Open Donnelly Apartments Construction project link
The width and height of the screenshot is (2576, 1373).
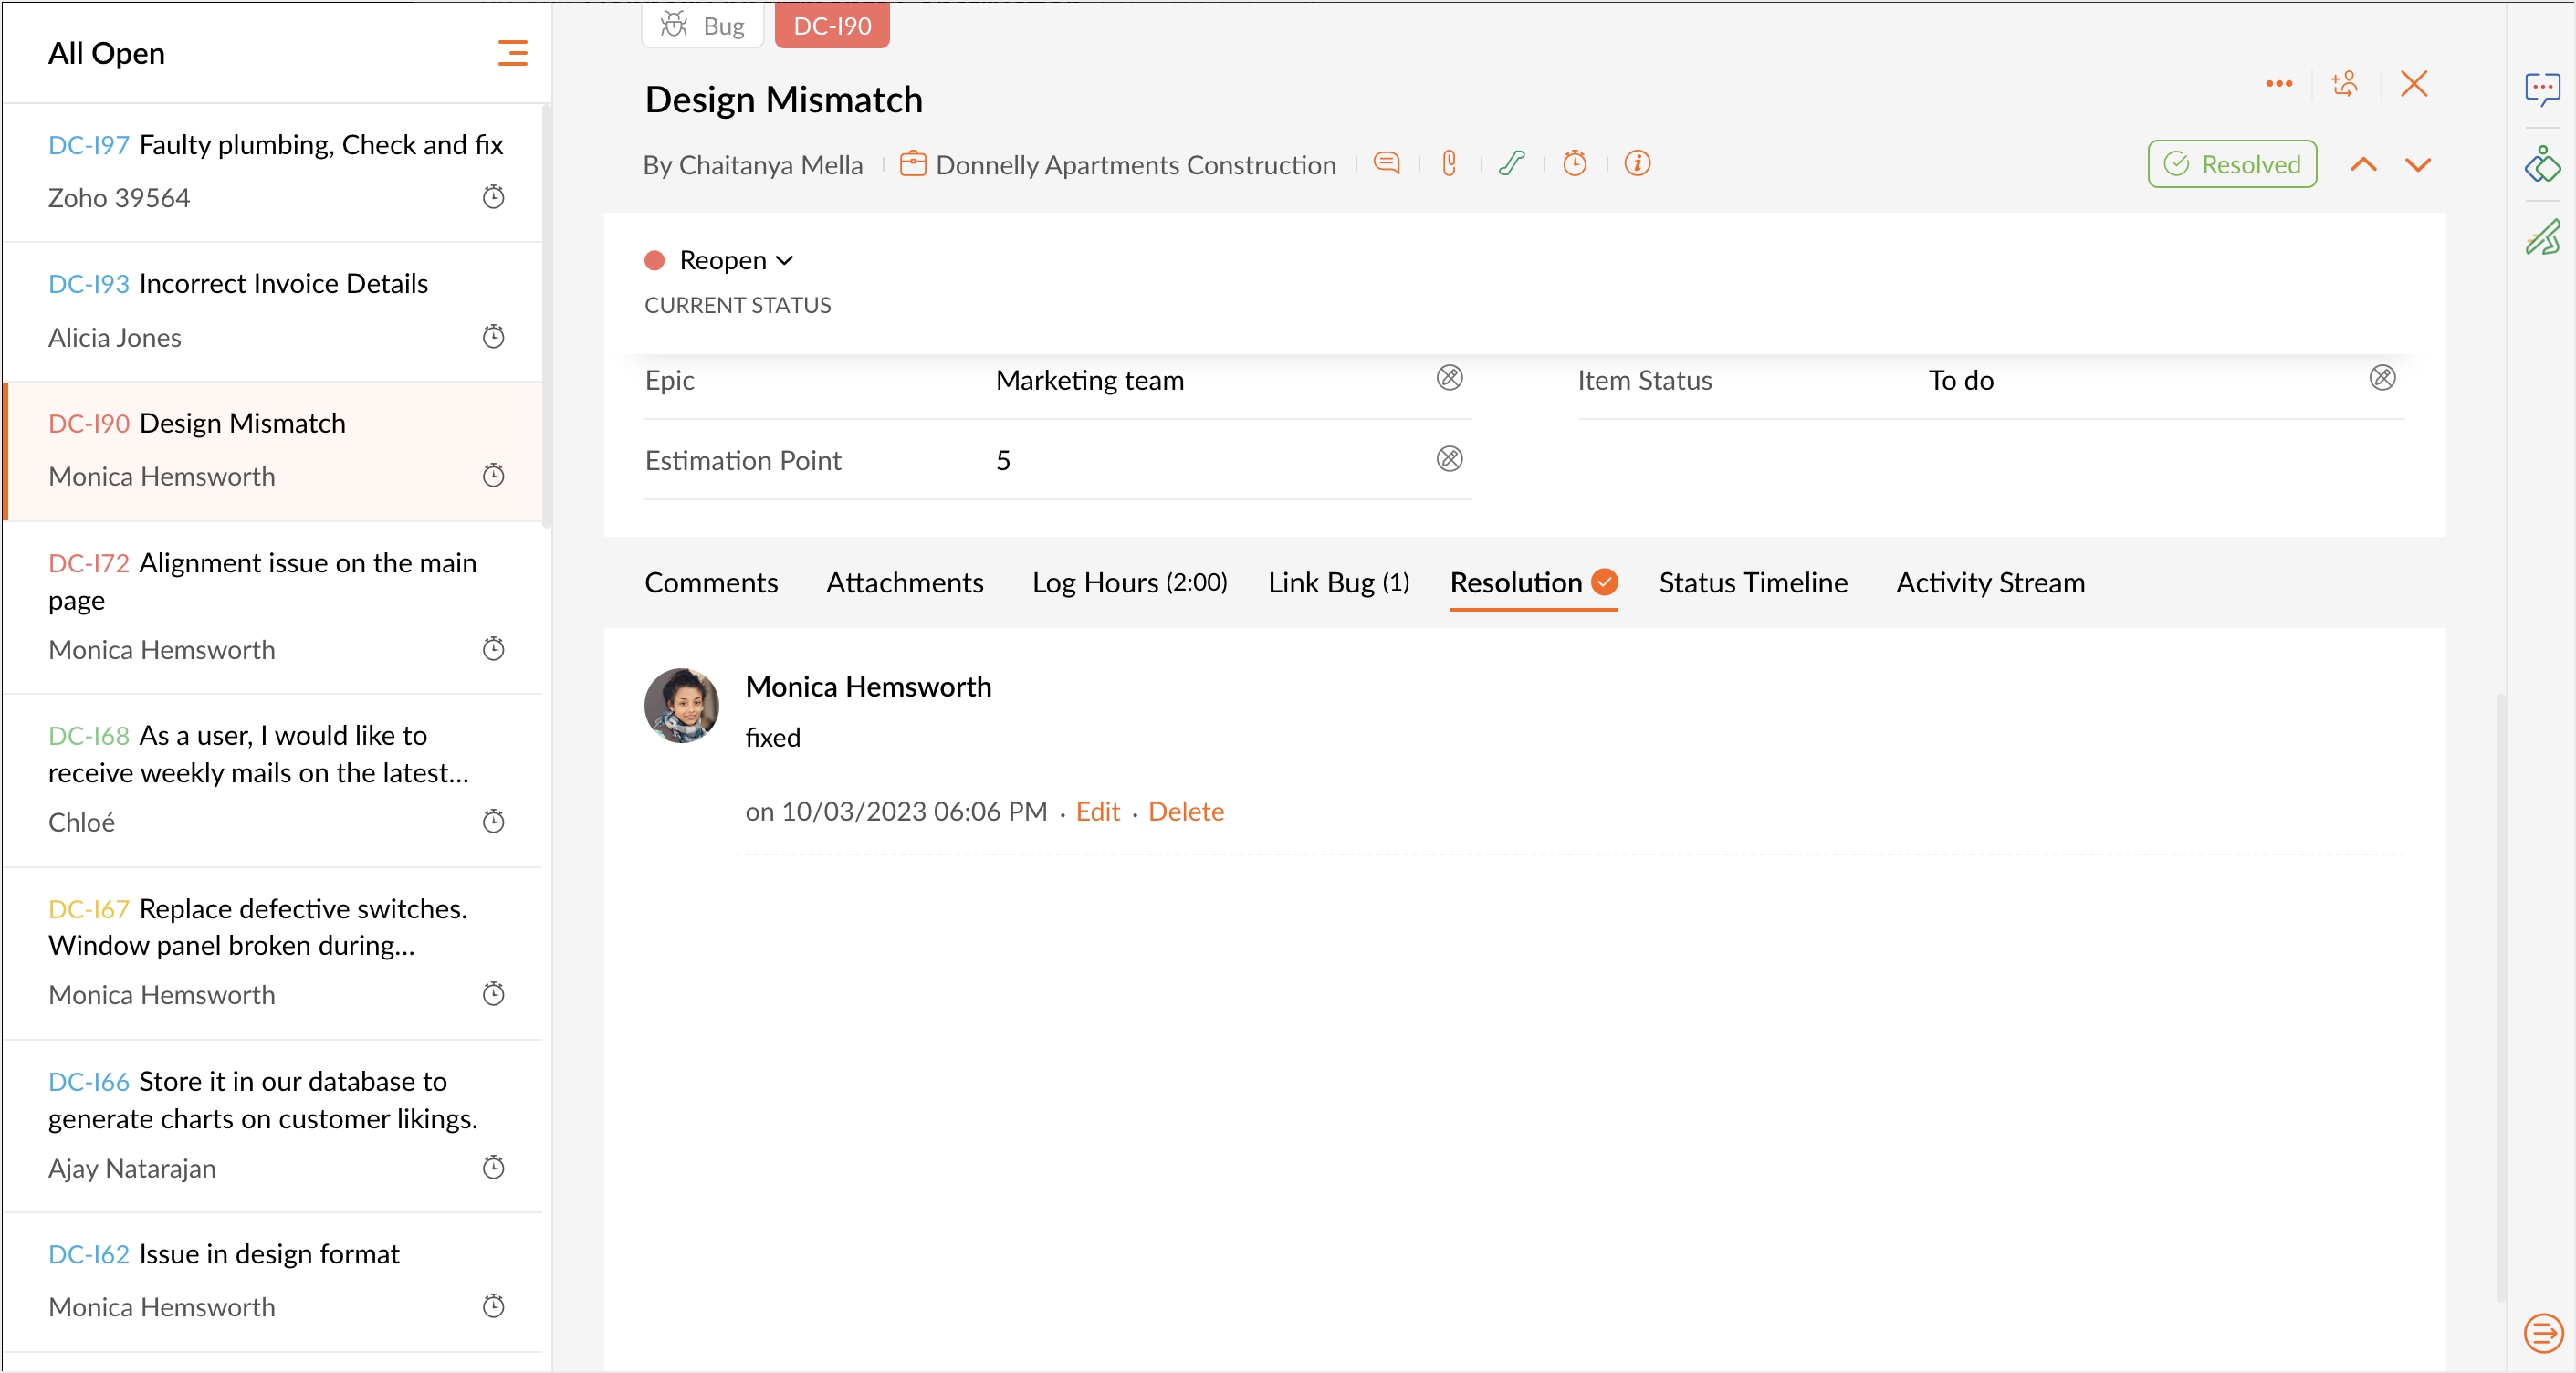point(1135,165)
